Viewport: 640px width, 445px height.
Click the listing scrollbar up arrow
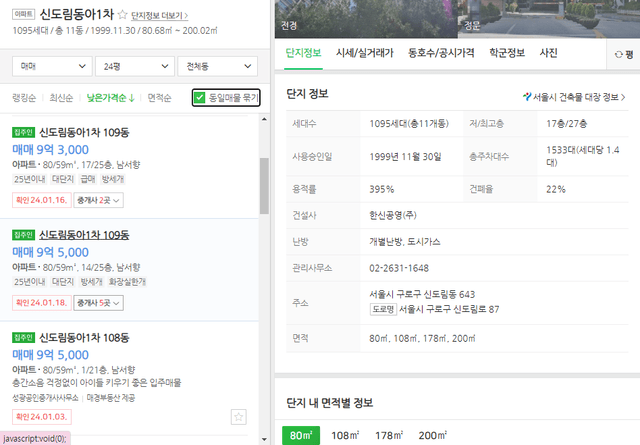pyautogui.click(x=264, y=119)
